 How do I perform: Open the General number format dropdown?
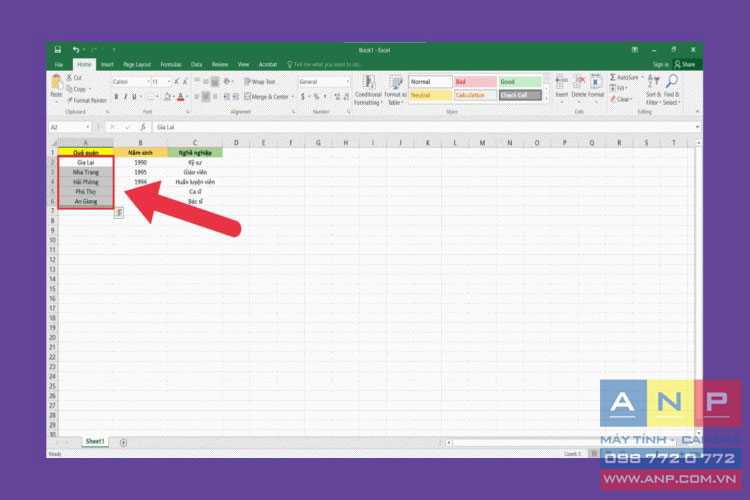347,82
